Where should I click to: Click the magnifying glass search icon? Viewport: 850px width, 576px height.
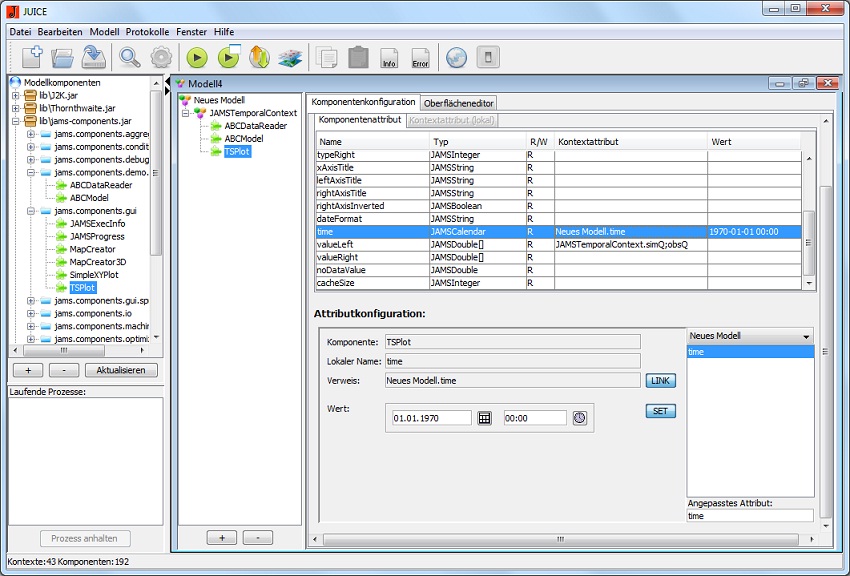point(130,57)
